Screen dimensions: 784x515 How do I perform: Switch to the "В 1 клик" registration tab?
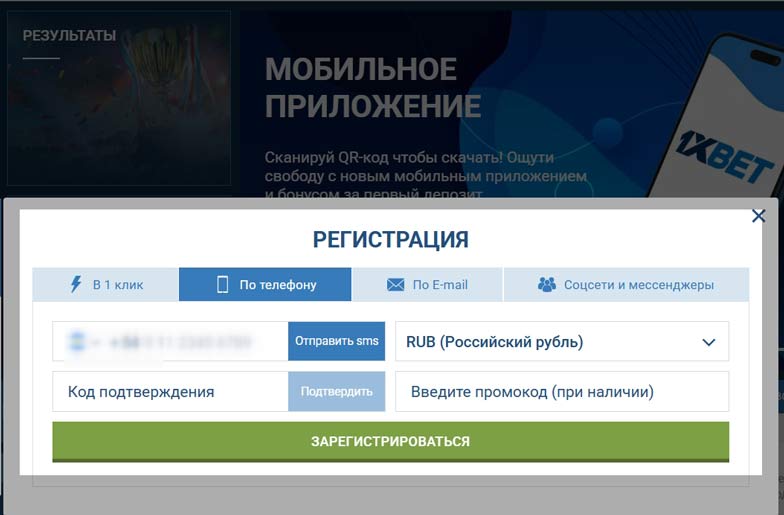pyautogui.click(x=106, y=284)
